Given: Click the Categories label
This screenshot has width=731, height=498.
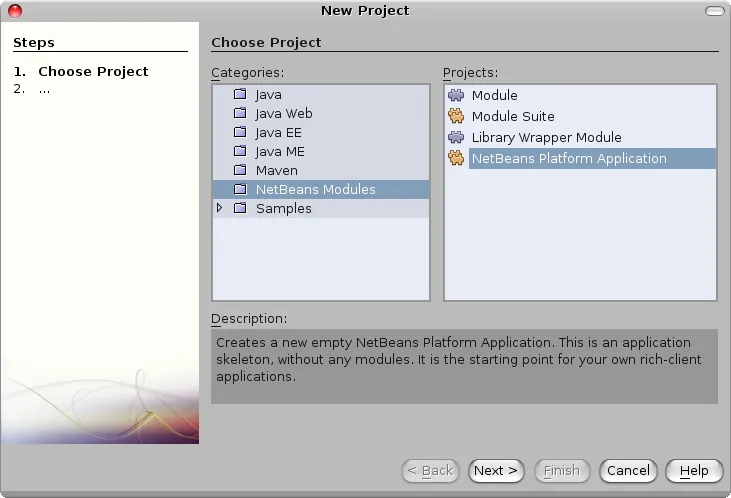Looking at the screenshot, I should coord(248,73).
